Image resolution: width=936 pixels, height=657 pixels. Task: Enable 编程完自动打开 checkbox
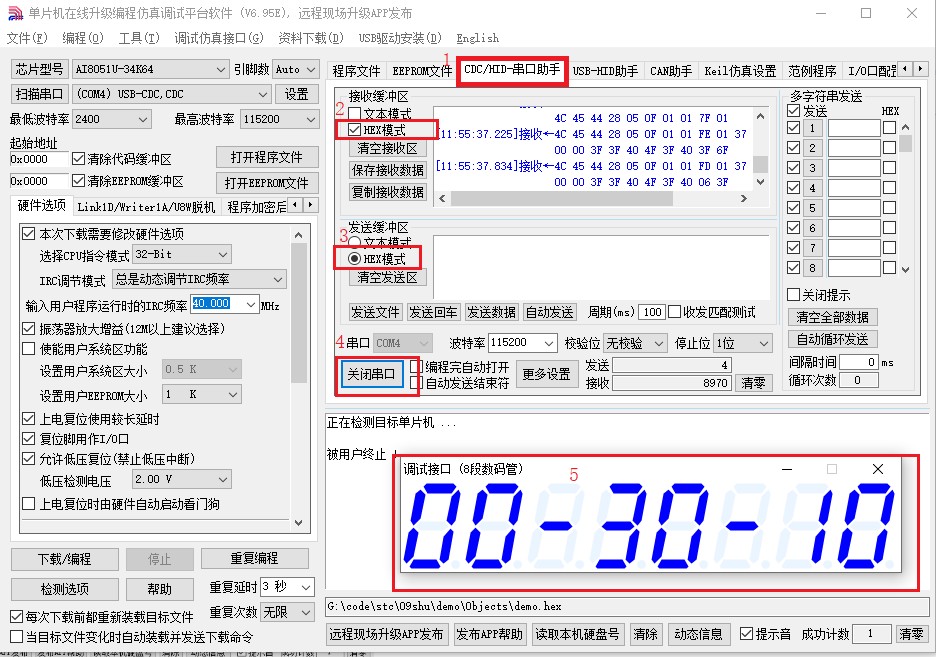416,366
